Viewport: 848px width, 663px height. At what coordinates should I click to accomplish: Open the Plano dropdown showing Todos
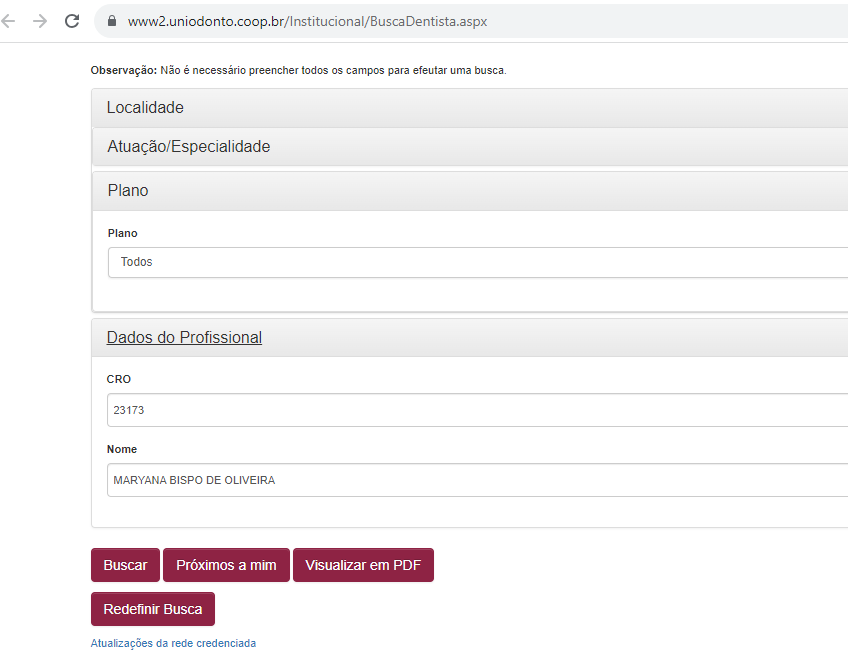coord(478,262)
